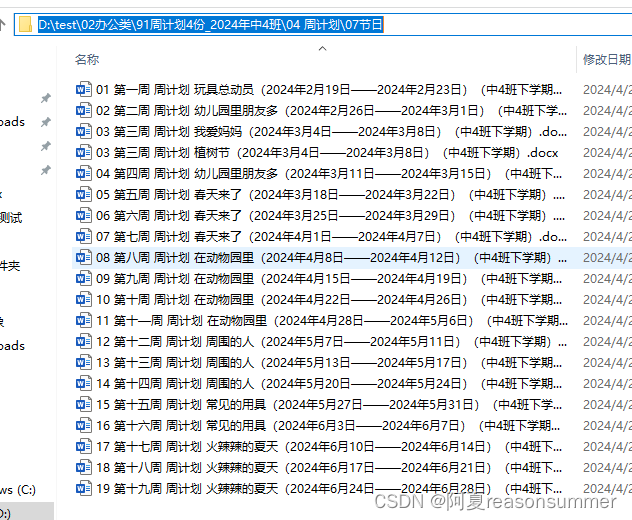Screen dimensions: 632x520
Task: Click the Word icon of file 07 第七周
Action: (x=83, y=236)
